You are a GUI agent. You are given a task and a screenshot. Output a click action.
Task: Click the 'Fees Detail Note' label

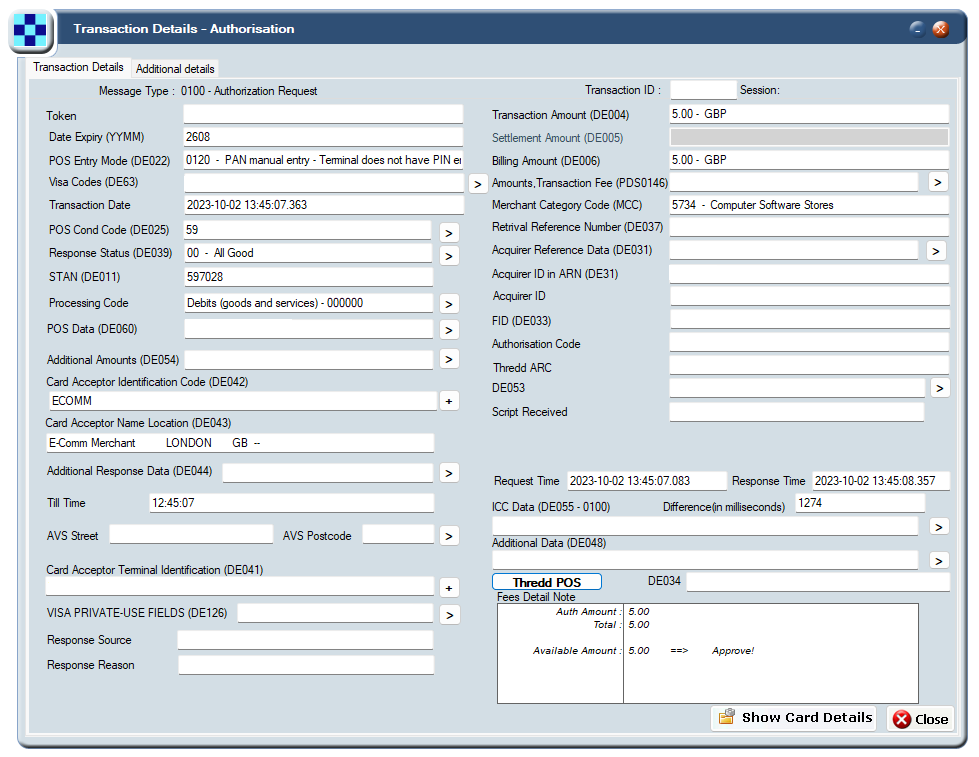coord(536,597)
